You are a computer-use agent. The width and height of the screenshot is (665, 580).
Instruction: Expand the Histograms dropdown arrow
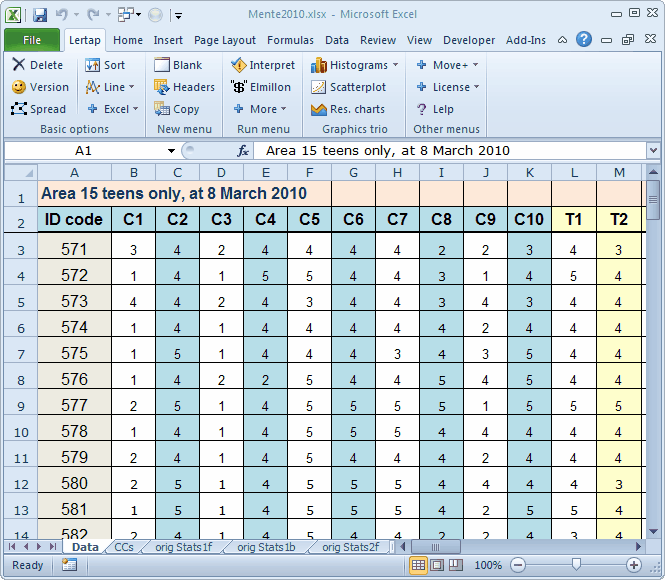pyautogui.click(x=395, y=65)
